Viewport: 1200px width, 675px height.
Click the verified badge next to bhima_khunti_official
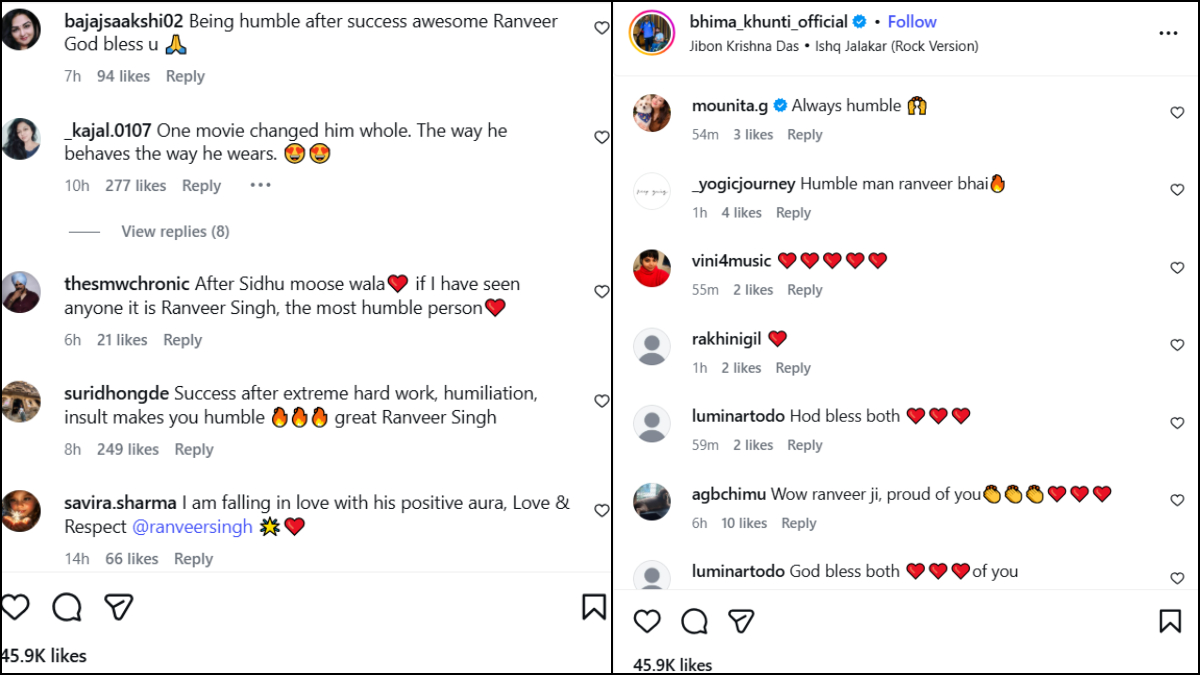coord(859,21)
